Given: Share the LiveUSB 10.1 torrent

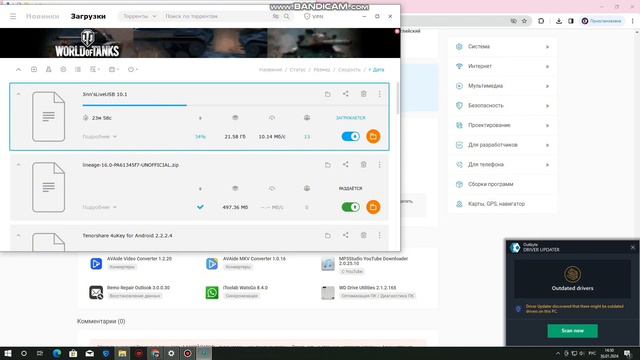Looking at the screenshot, I should click(x=346, y=94).
